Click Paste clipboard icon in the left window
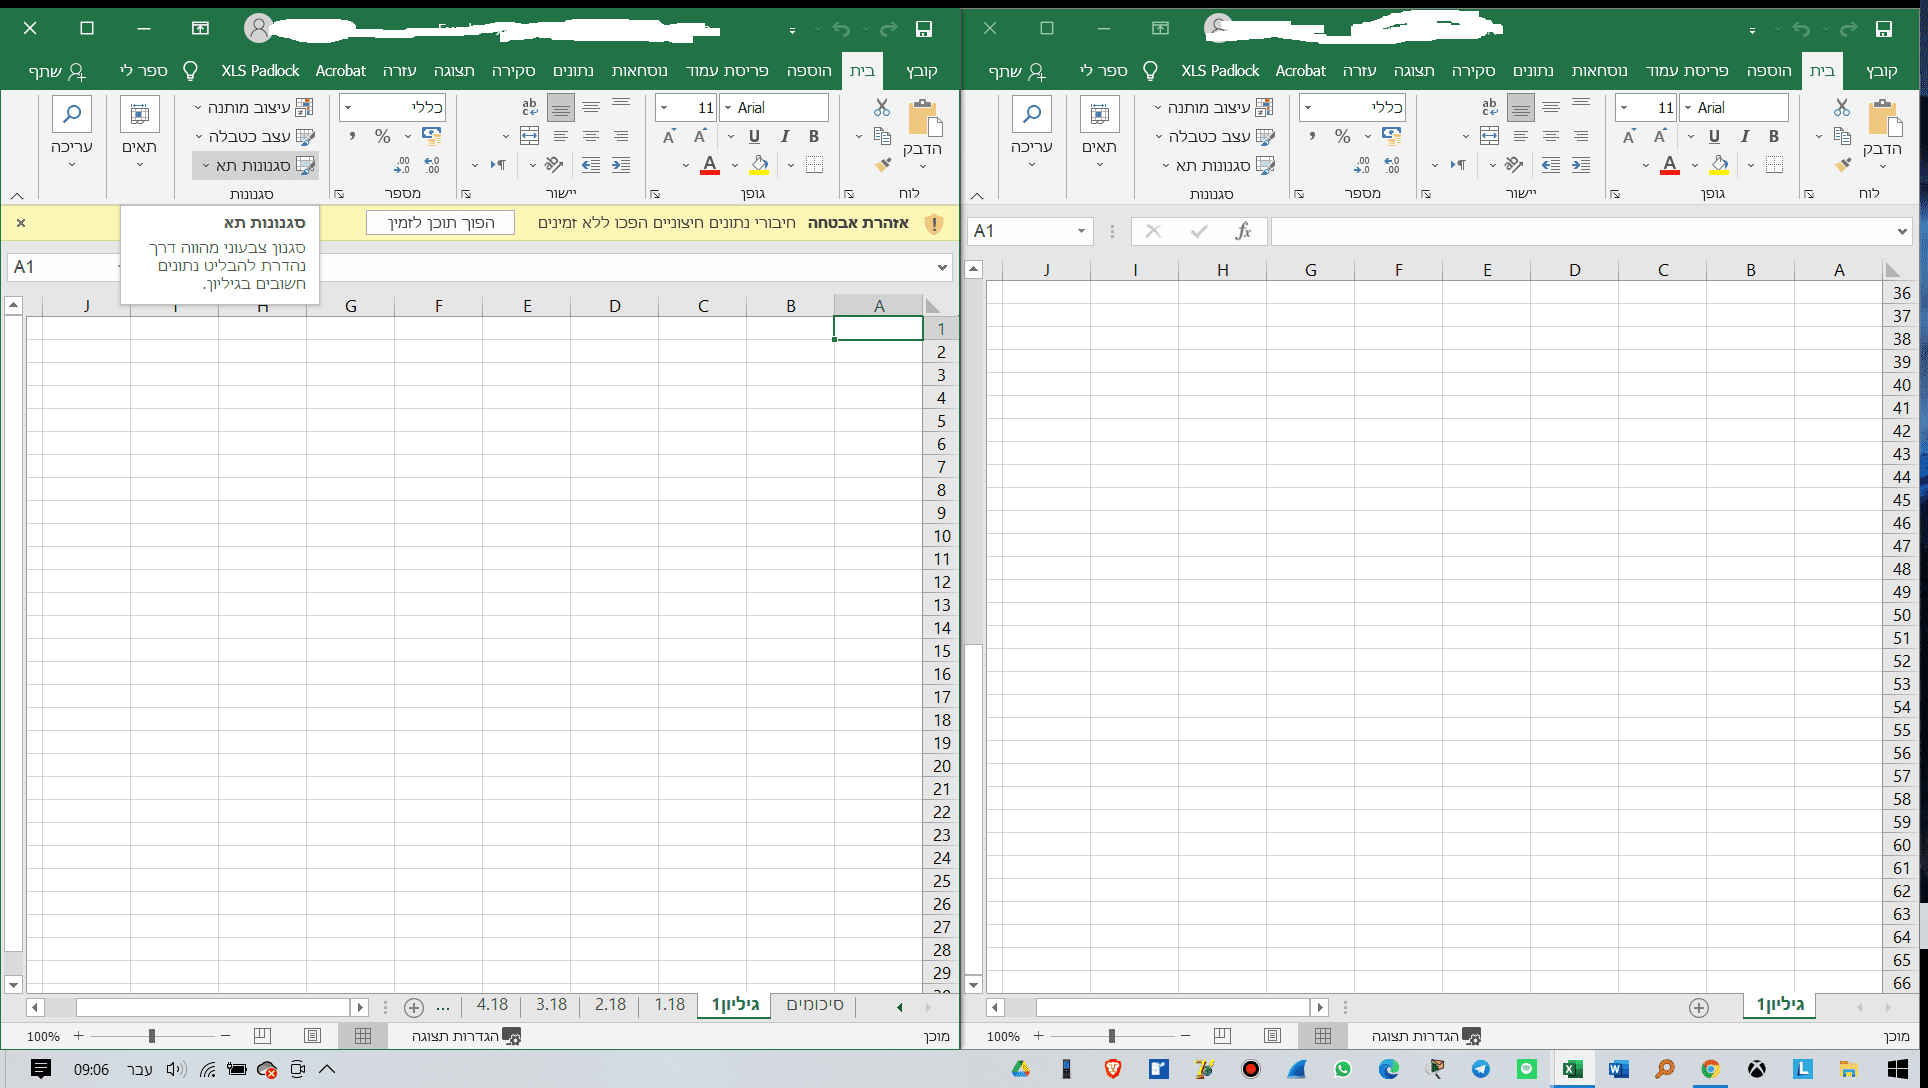This screenshot has height=1088, width=1928. click(923, 119)
